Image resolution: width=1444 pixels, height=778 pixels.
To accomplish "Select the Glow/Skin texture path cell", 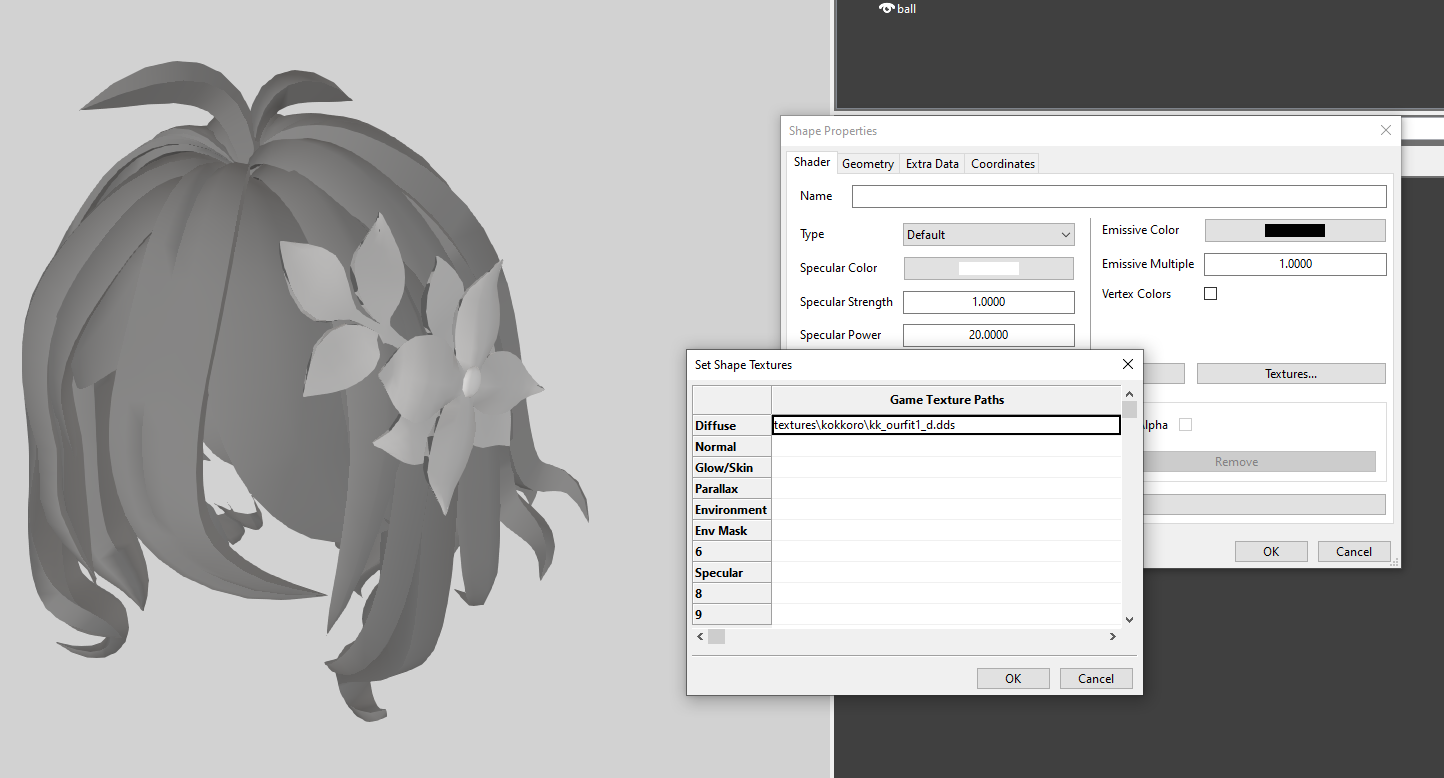I will tap(946, 467).
